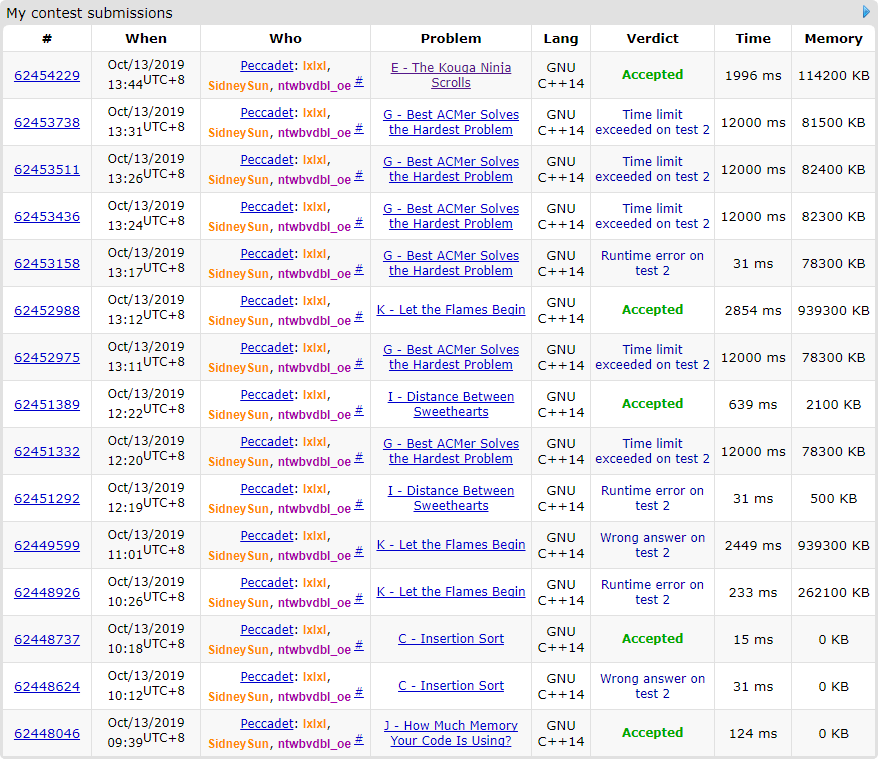Open submission 62448046 link
Viewport: 879px width, 760px height.
point(47,733)
